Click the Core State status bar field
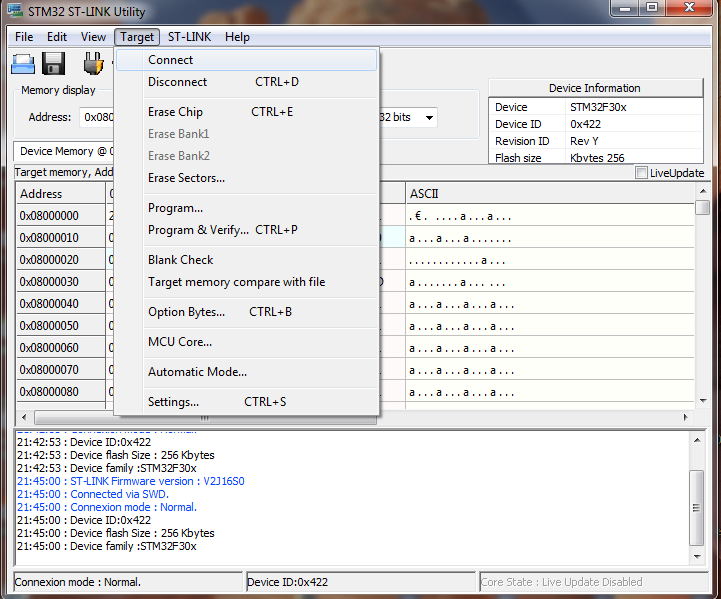721x599 pixels. click(x=594, y=582)
